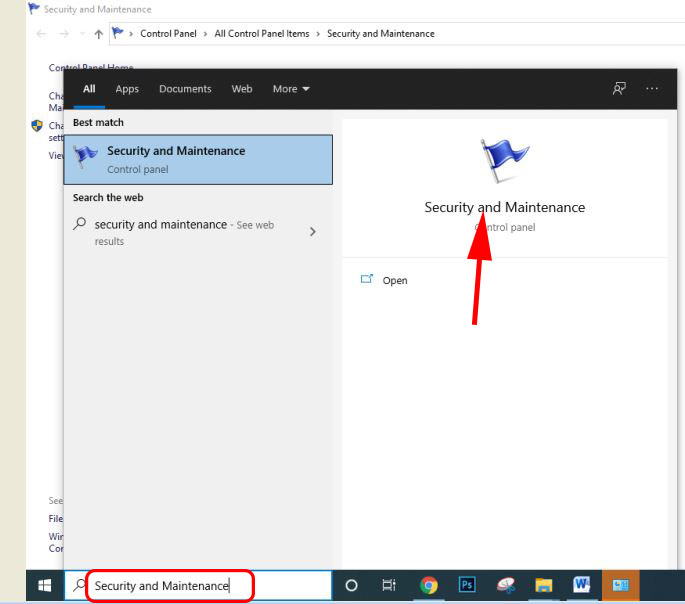Open Task View from the taskbar
The height and width of the screenshot is (604, 685).
(388, 585)
